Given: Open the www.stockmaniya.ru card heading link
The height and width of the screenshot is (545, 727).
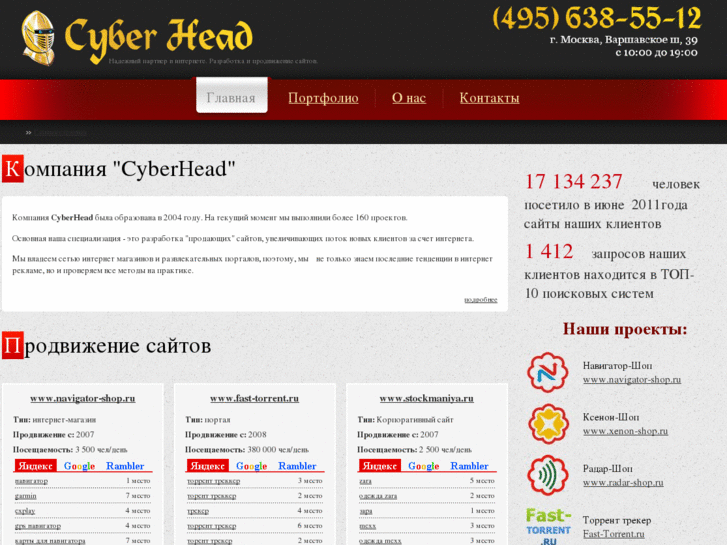Looking at the screenshot, I should click(427, 398).
